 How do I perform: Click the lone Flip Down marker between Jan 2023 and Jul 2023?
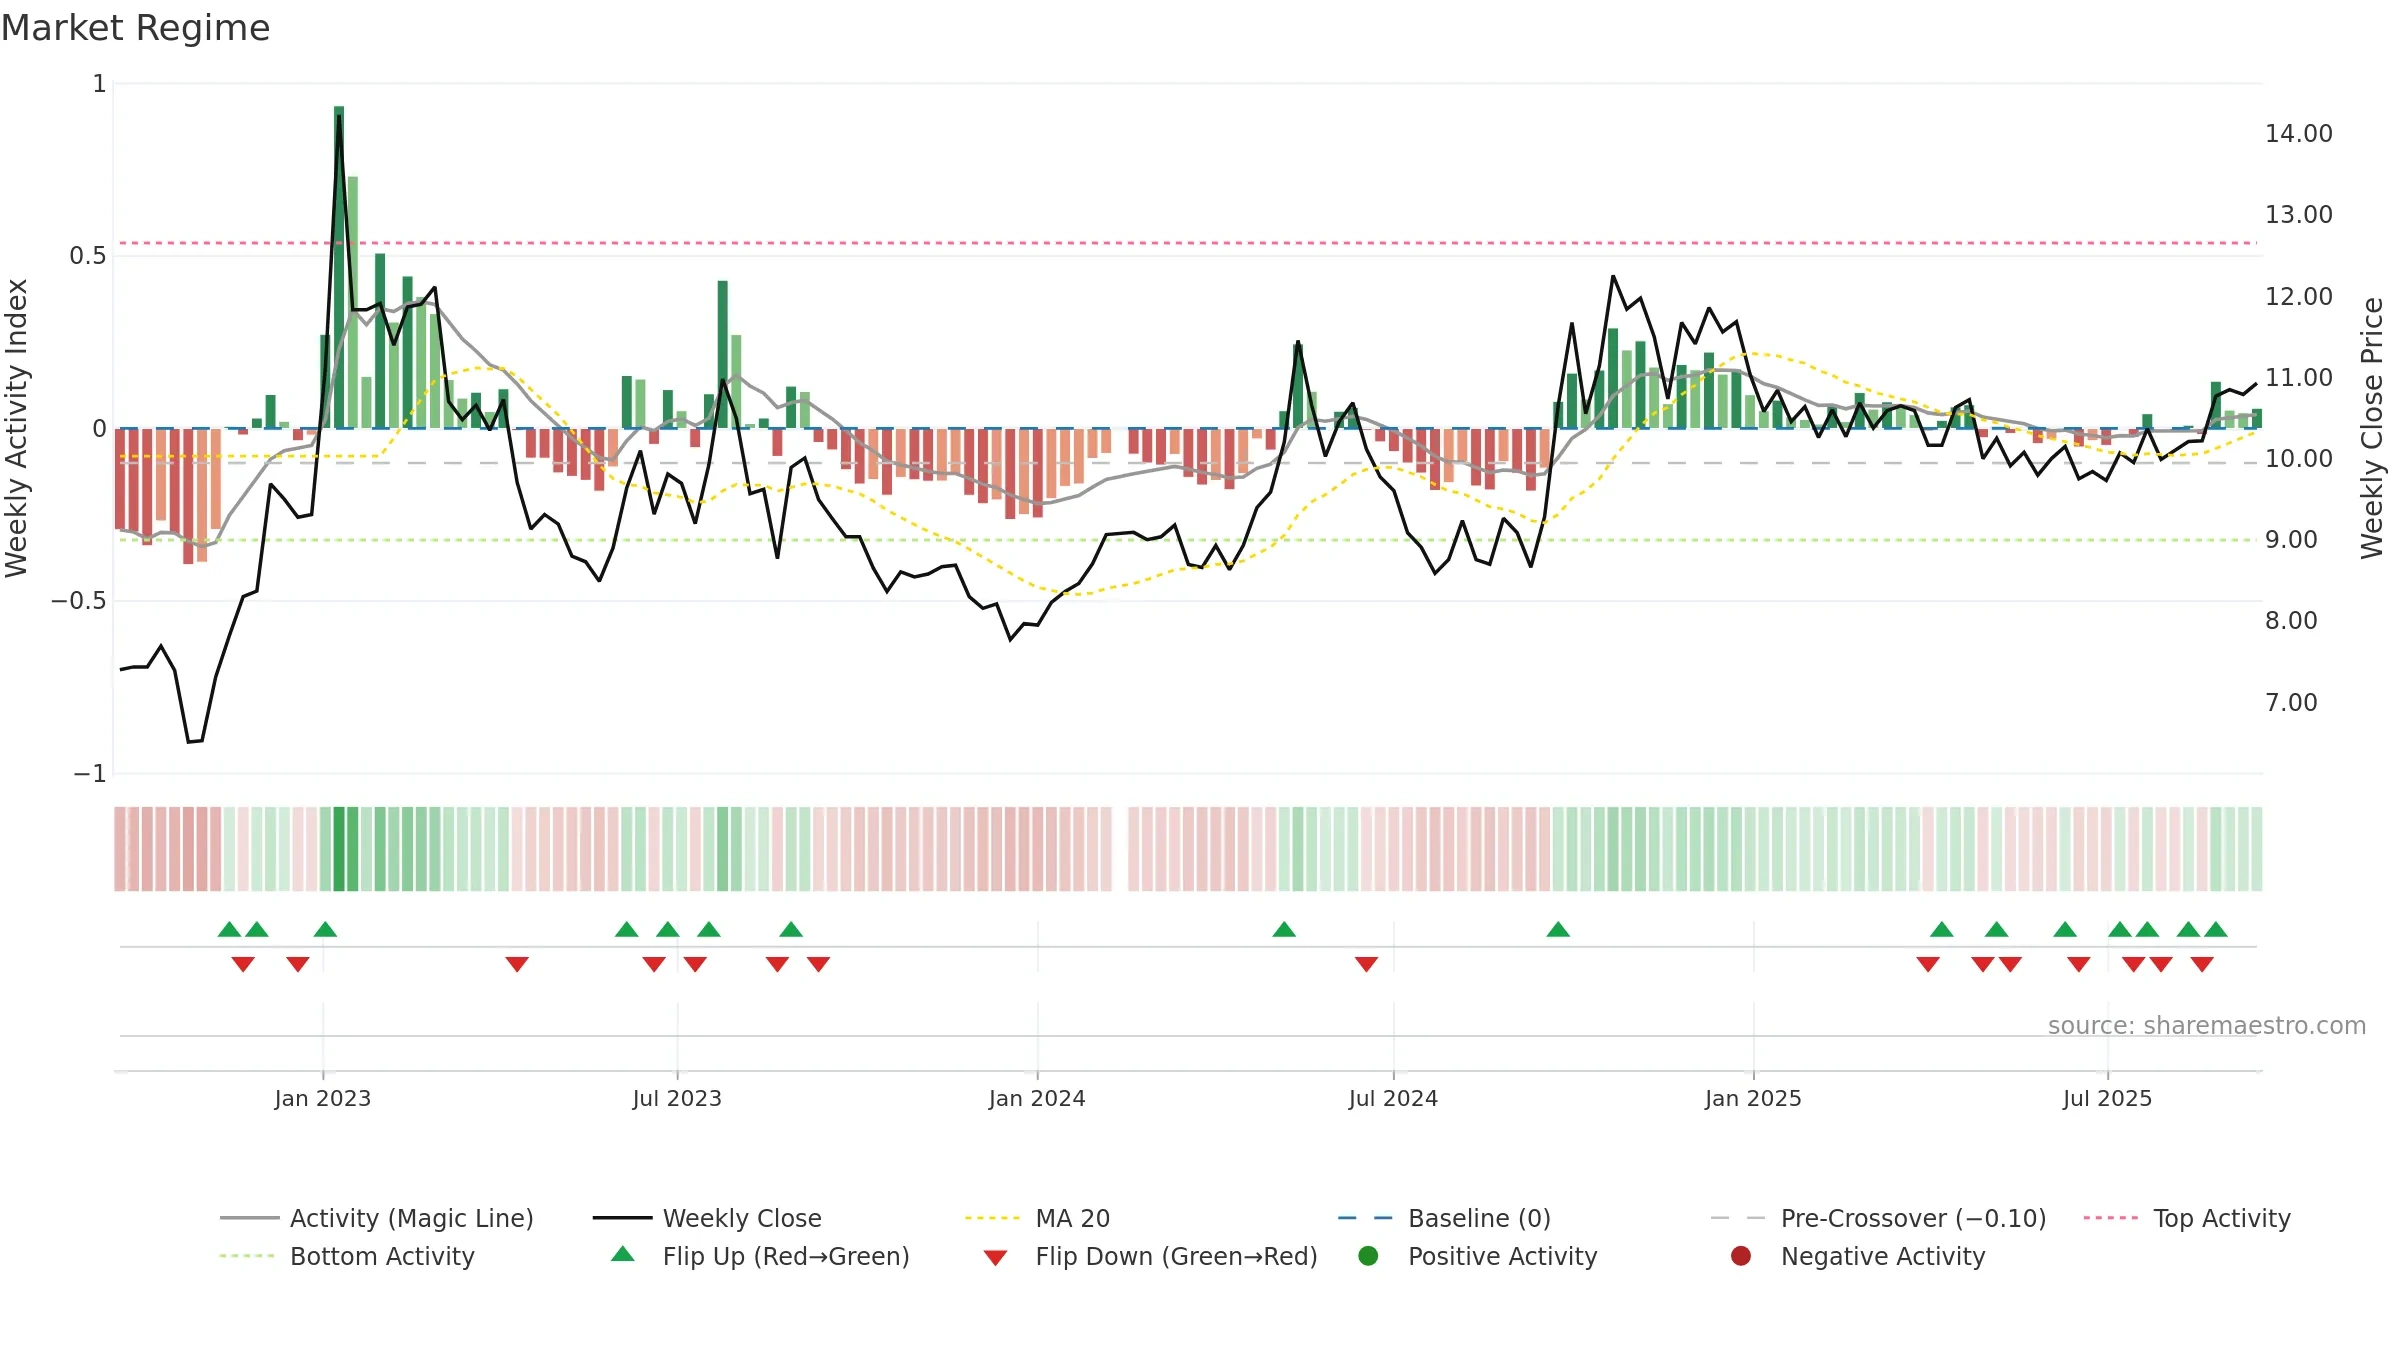[517, 964]
